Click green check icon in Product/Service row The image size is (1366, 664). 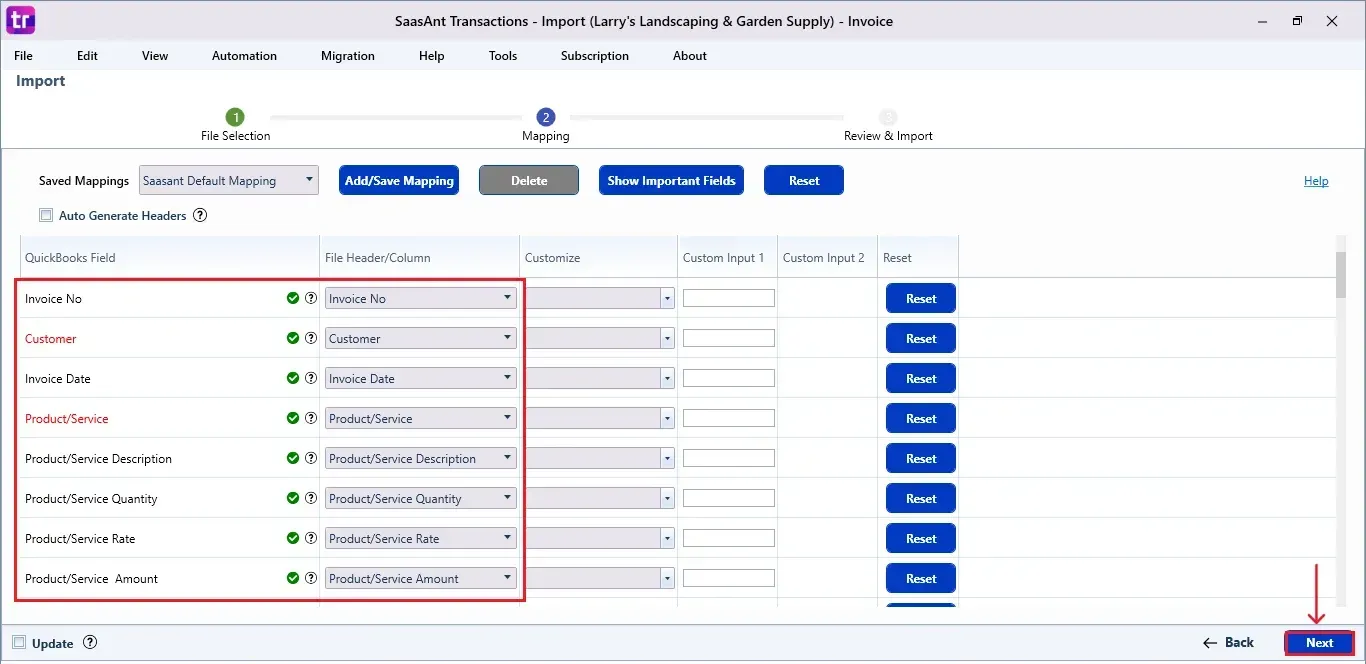[x=293, y=418]
